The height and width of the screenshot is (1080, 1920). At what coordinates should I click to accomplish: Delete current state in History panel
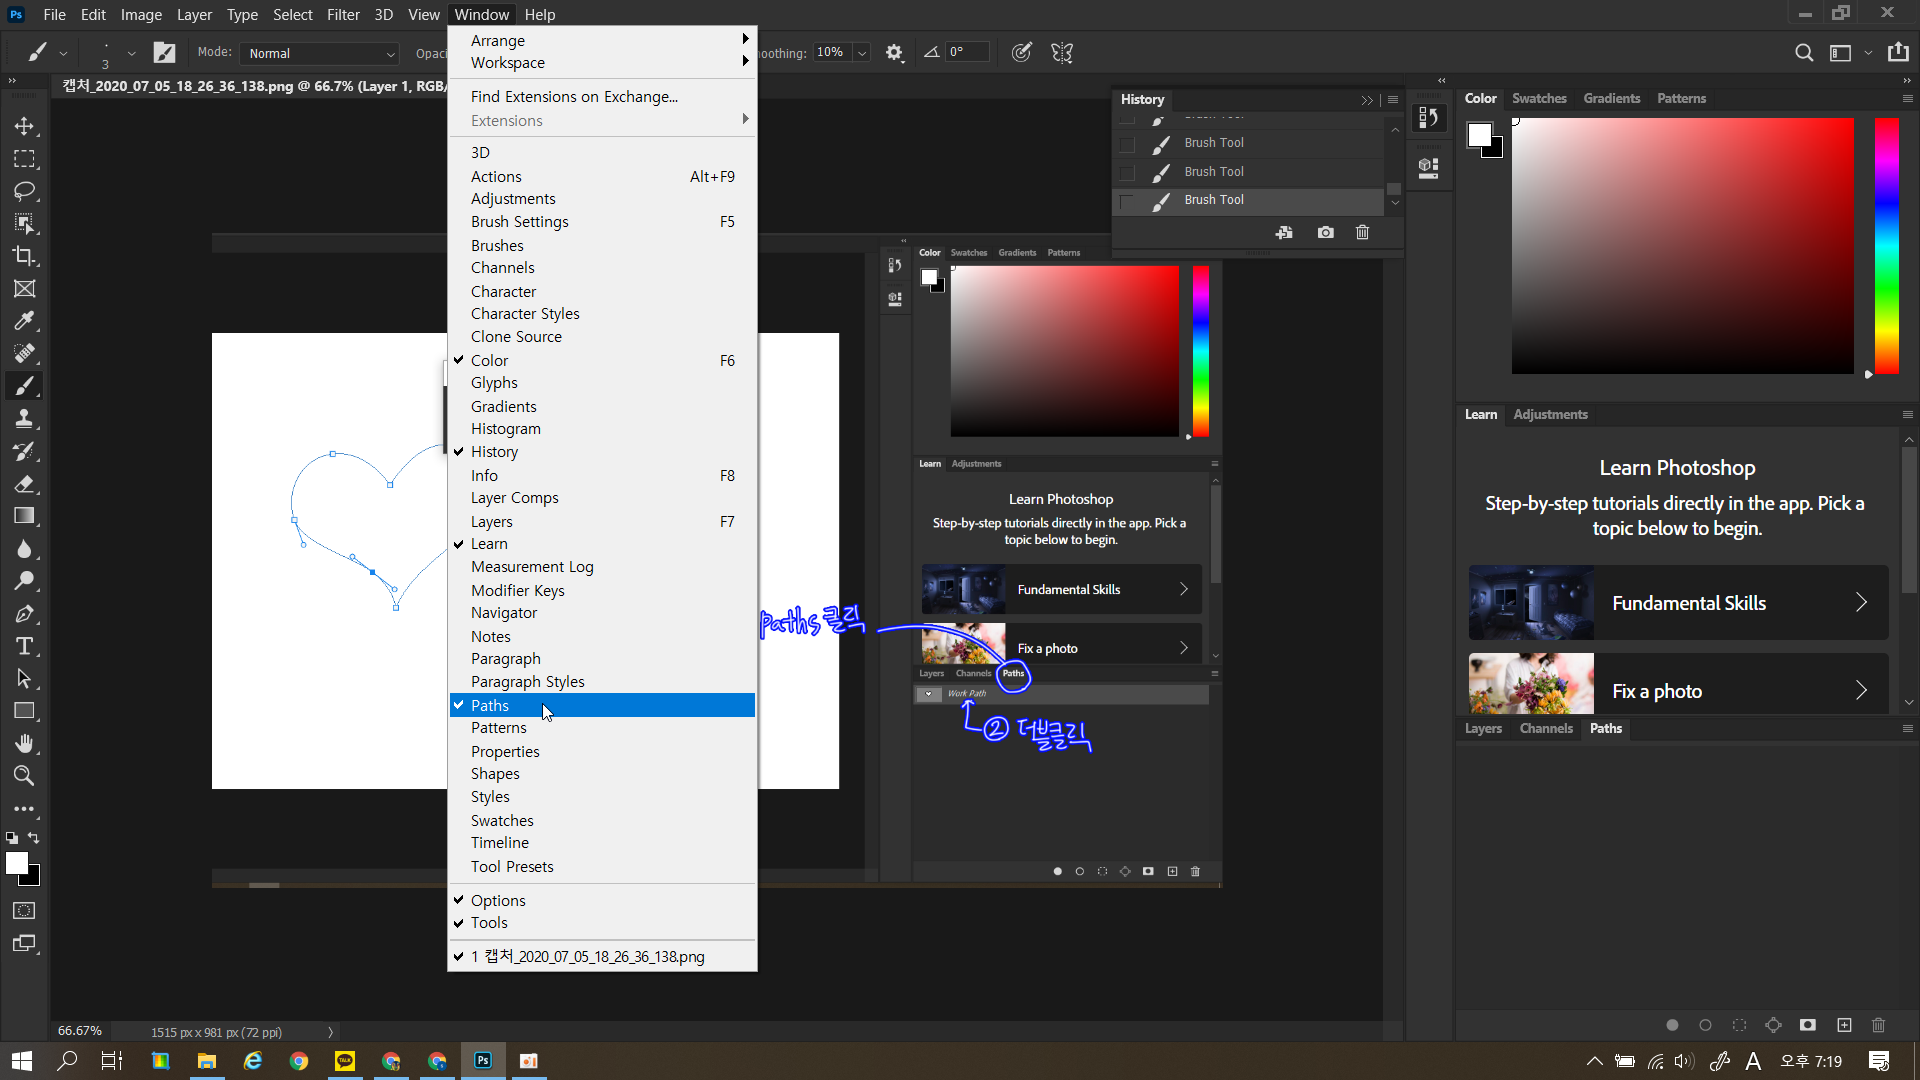click(x=1362, y=232)
